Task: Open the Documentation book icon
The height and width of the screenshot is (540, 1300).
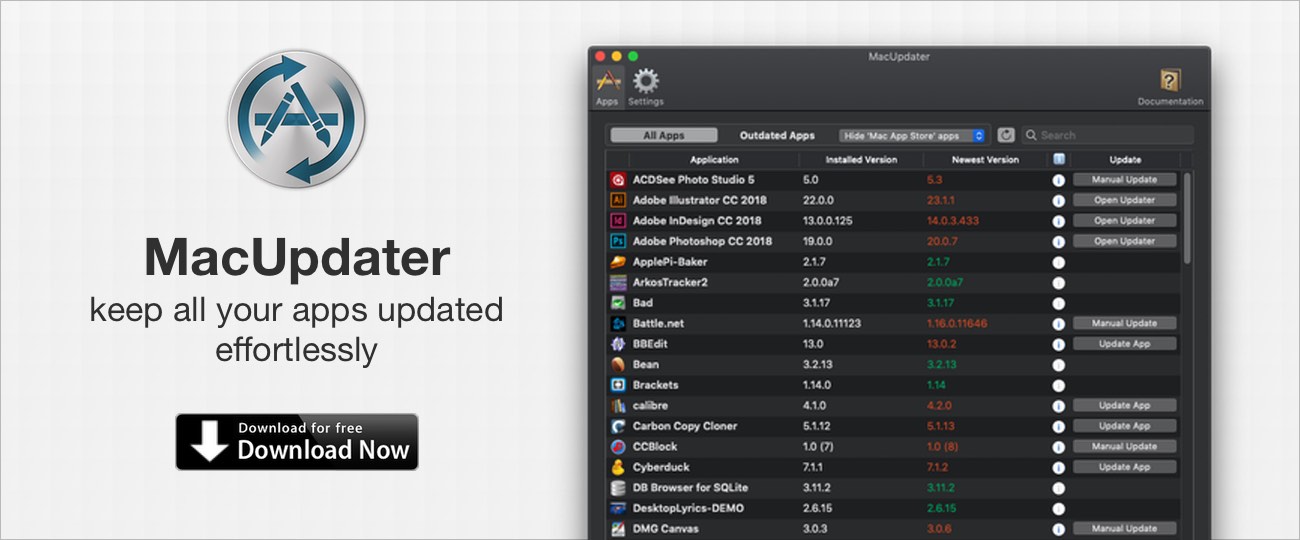Action: click(x=1170, y=87)
